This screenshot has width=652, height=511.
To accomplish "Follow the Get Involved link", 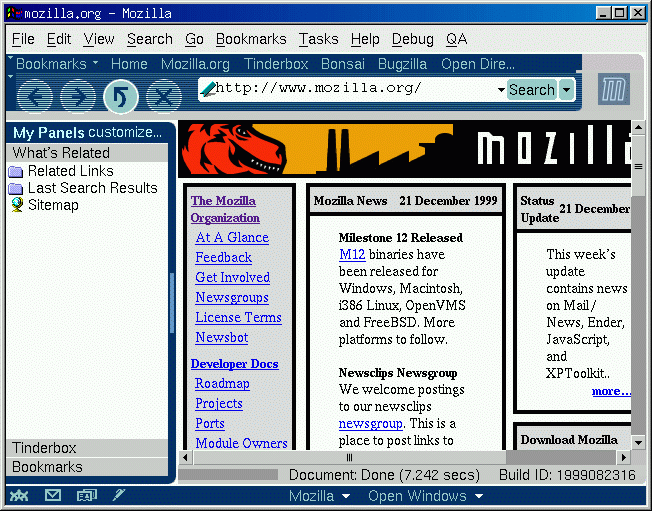I will pyautogui.click(x=232, y=277).
